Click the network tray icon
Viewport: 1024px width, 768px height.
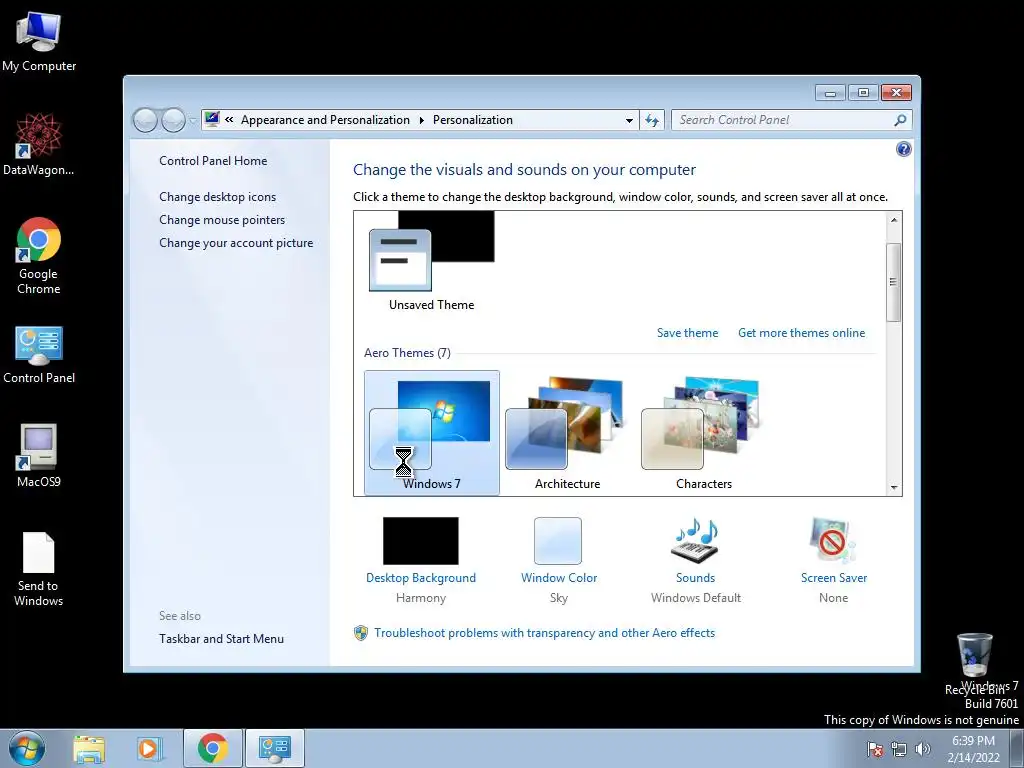899,749
